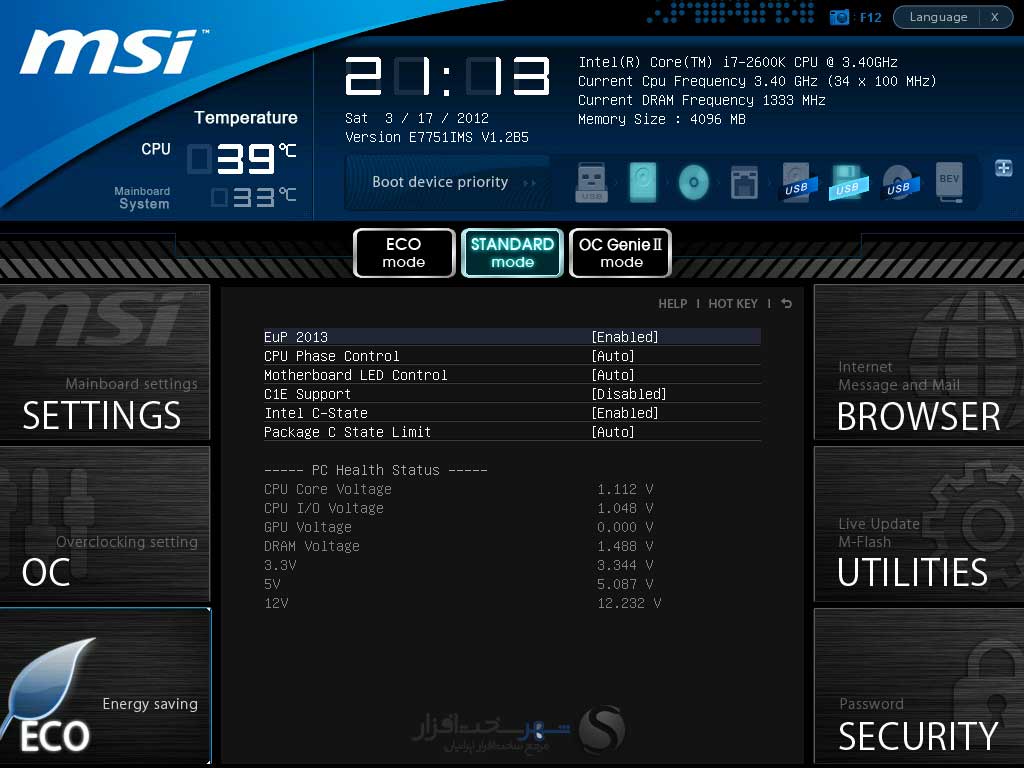This screenshot has height=768, width=1024.
Task: Change the Package C State Limit [Auto] value
Action: pyautogui.click(x=613, y=432)
